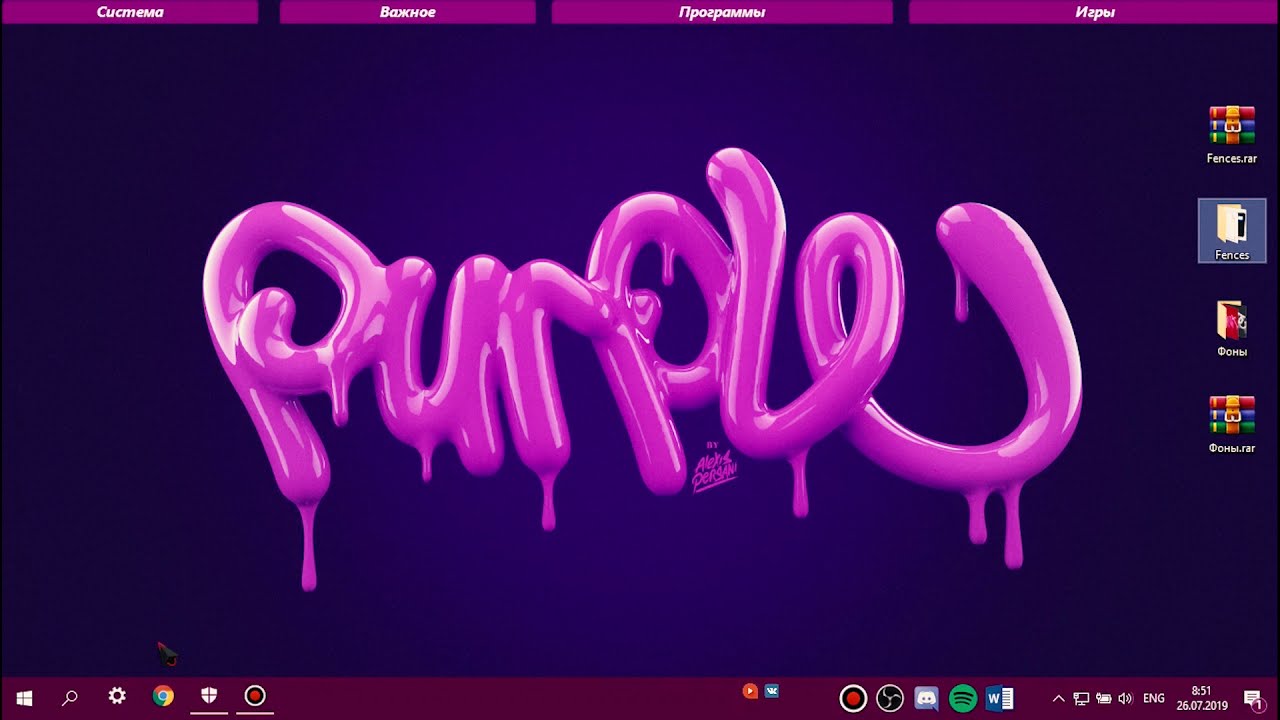This screenshot has width=1280, height=720.
Task: Select Fences.rar archive on desktop
Action: (1232, 135)
